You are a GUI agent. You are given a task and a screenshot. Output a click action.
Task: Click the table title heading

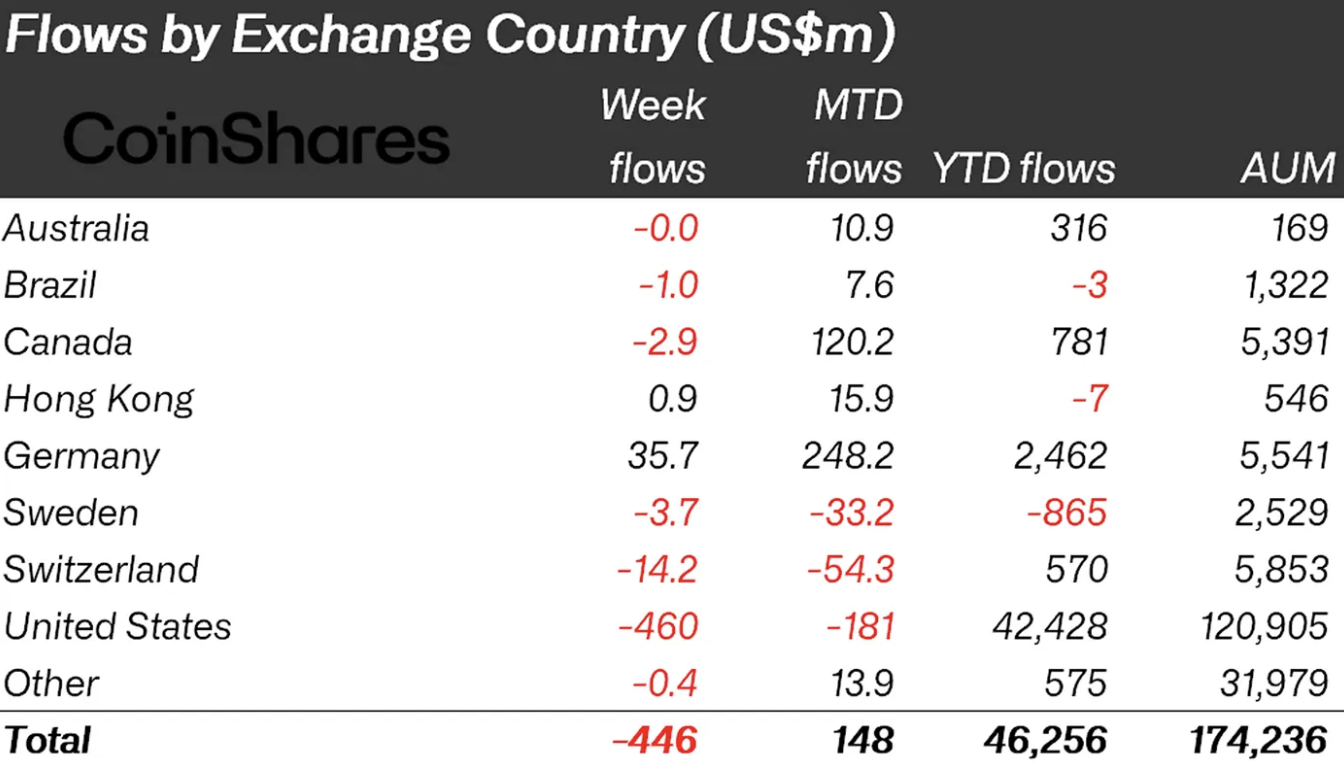[449, 37]
